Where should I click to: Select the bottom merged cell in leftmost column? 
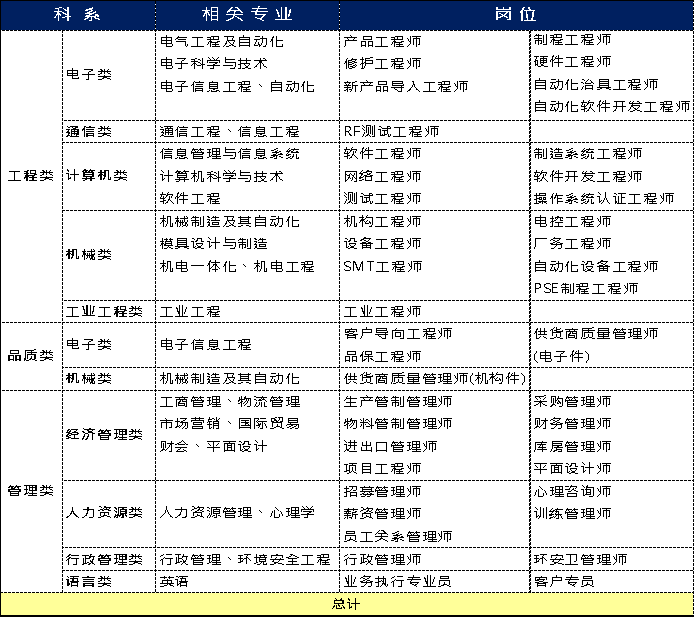[31, 490]
